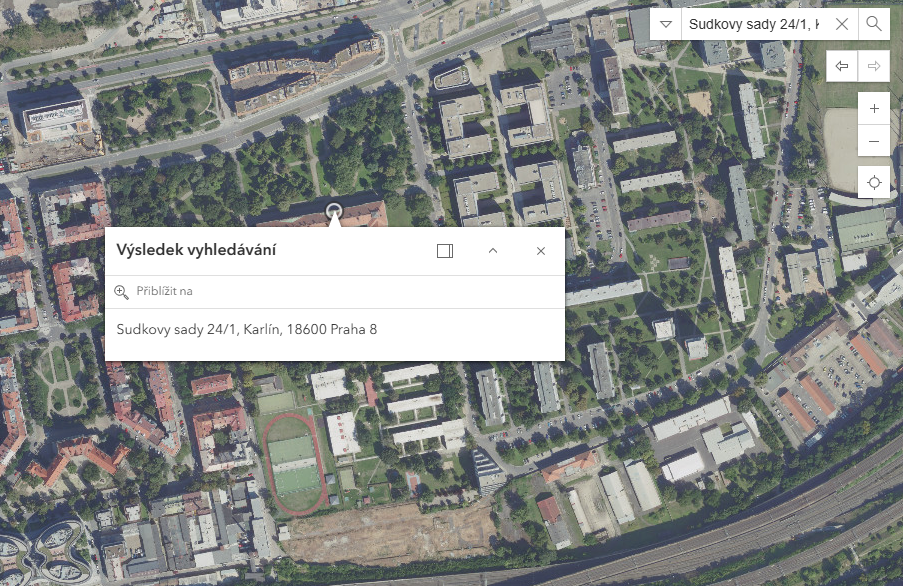Dock the search result popup
The height and width of the screenshot is (586, 903).
[445, 251]
